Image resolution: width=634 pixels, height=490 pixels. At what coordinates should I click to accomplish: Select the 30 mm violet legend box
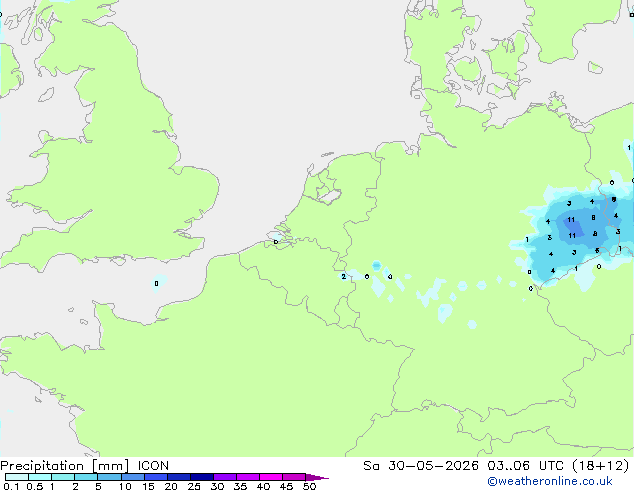(x=225, y=477)
